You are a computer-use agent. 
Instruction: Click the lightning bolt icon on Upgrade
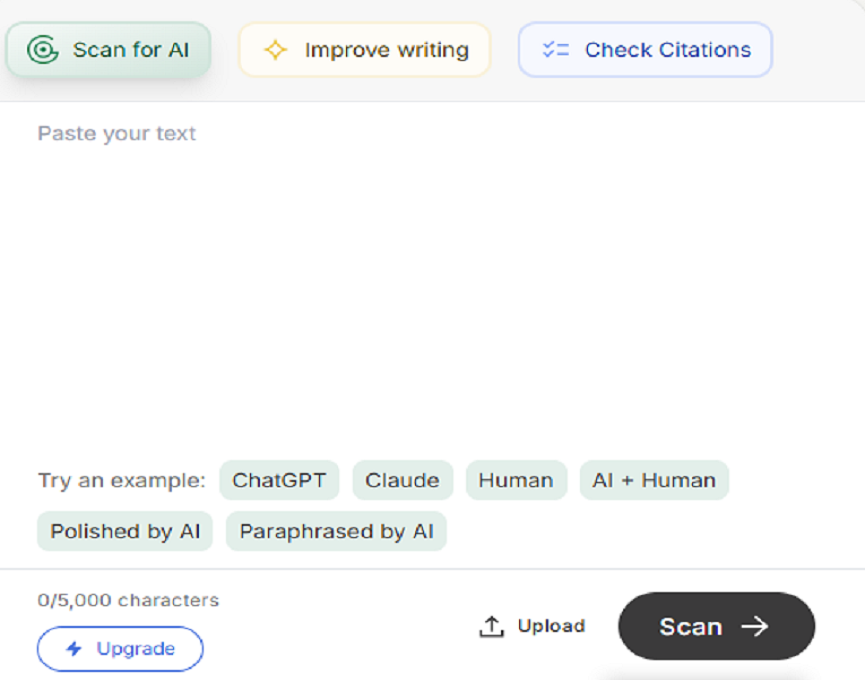74,649
